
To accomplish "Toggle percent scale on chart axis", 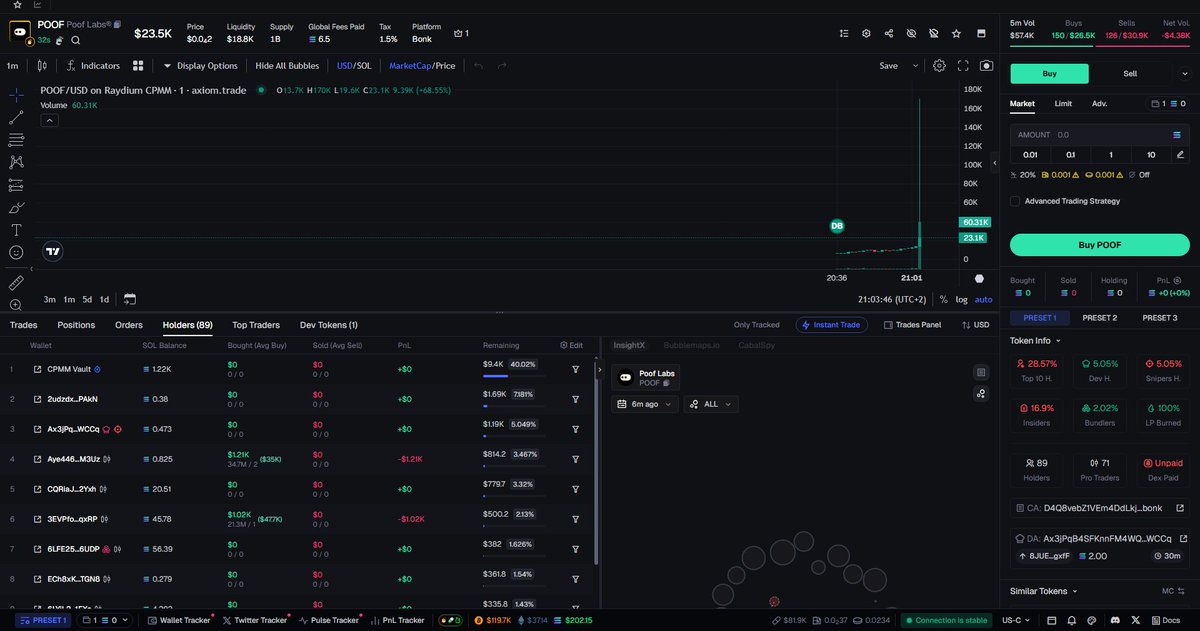I will click(x=943, y=299).
